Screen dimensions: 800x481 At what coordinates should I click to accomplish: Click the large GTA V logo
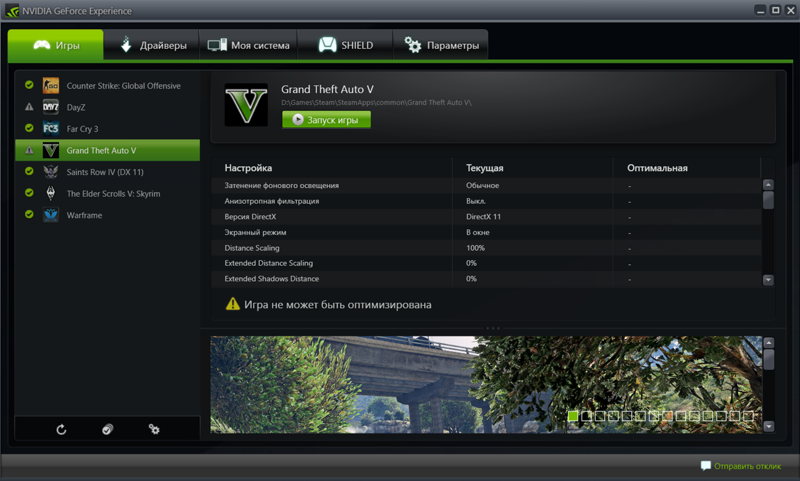246,105
